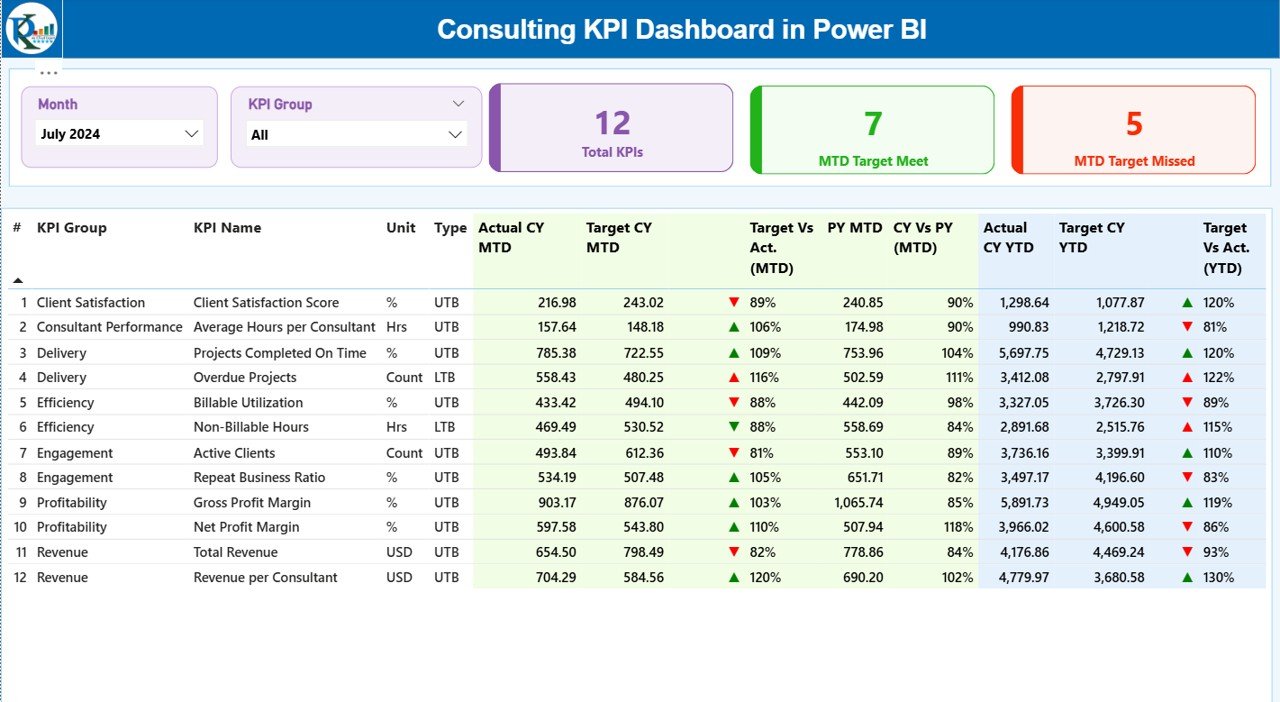Select the MTD Target Missed card showing 5
This screenshot has height=702, width=1280.
coord(1131,129)
